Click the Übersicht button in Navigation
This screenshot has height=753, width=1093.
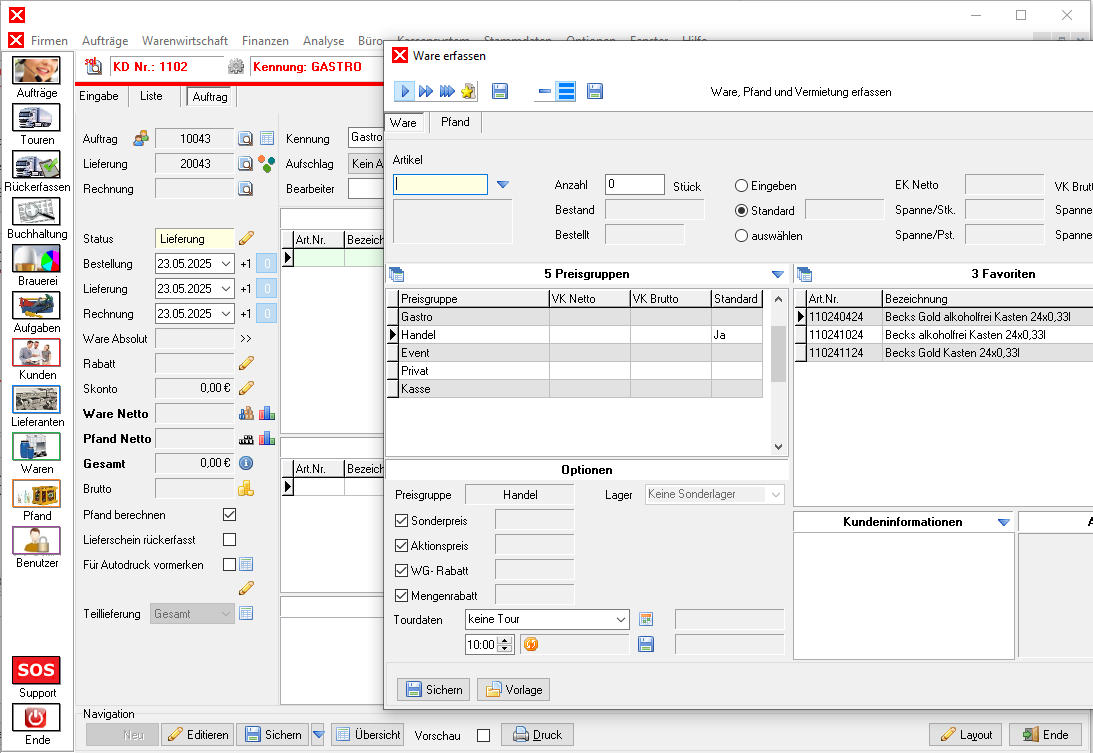tap(367, 735)
